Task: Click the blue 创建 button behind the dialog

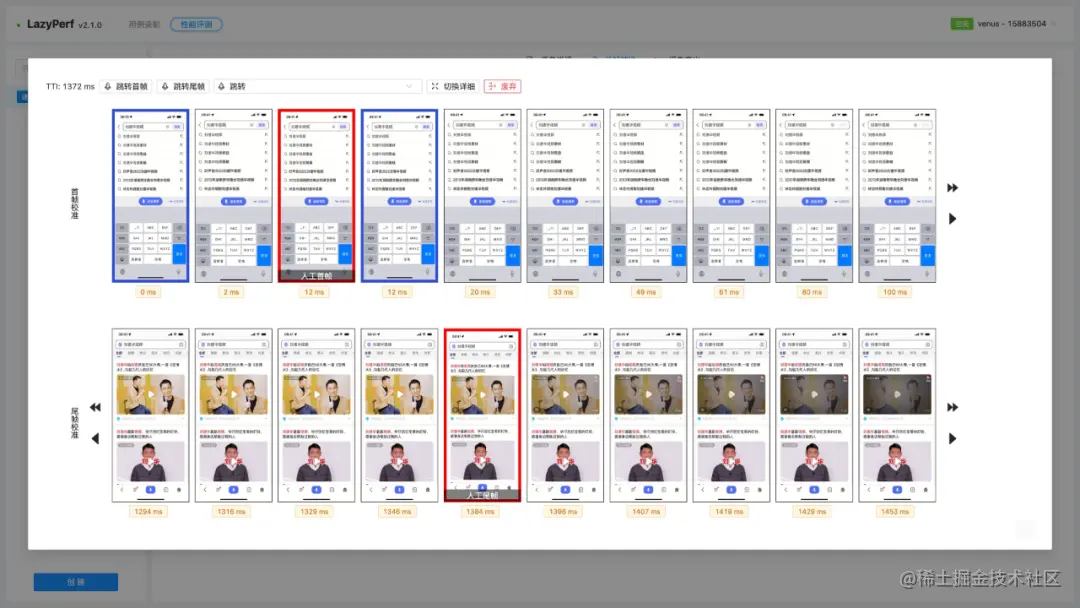Action: (x=76, y=582)
